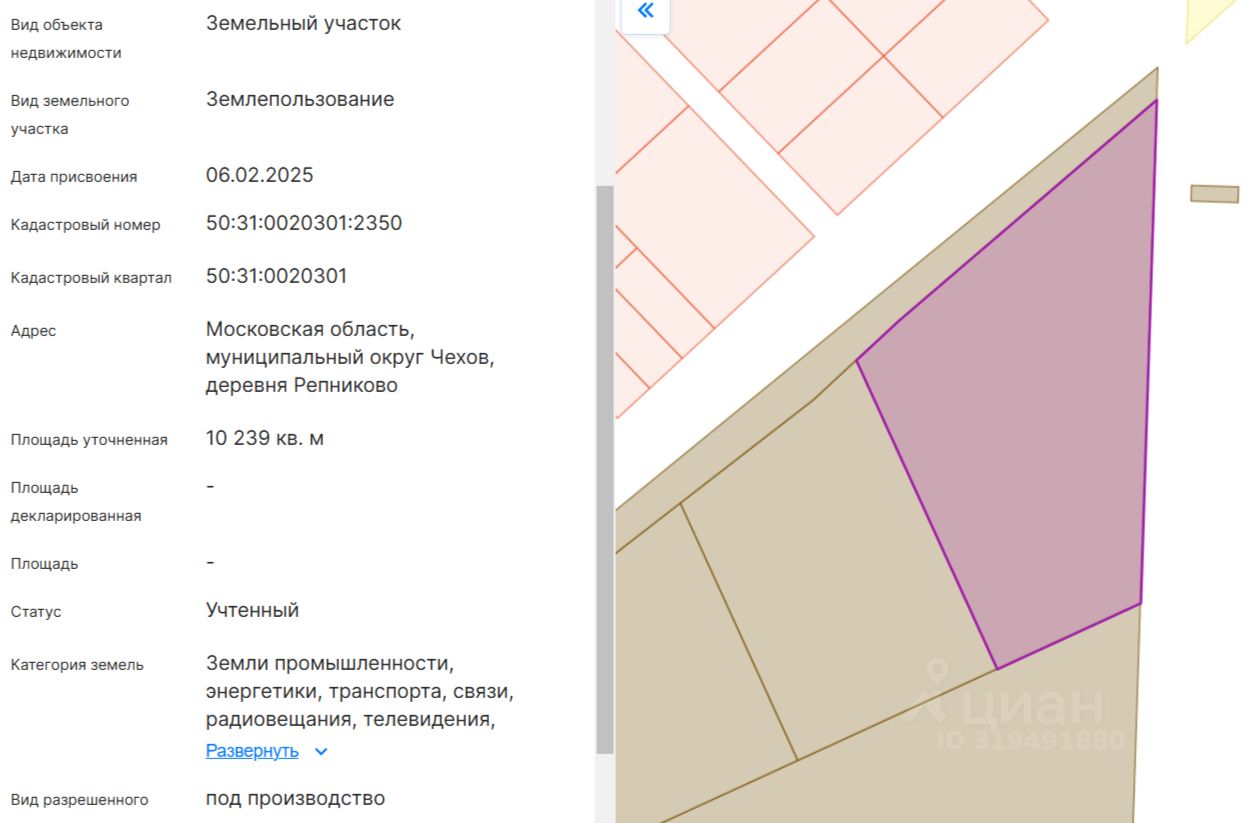Click the Землепользование value
1247x823 pixels.
point(300,99)
